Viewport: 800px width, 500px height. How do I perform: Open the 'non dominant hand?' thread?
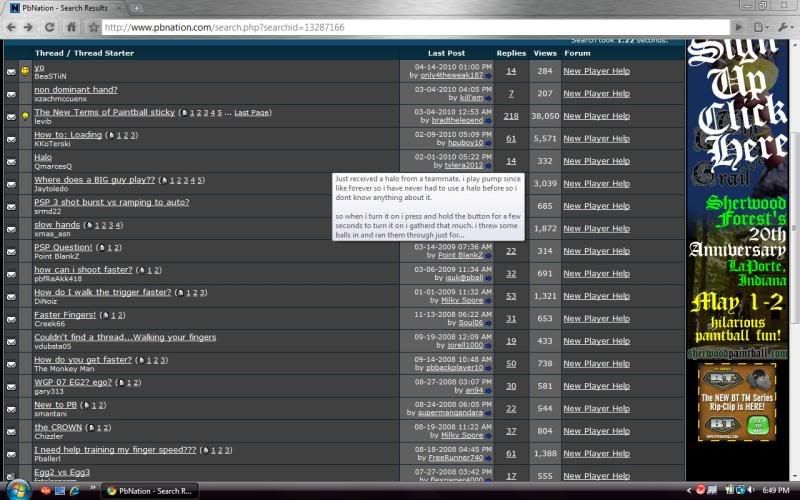coord(76,90)
